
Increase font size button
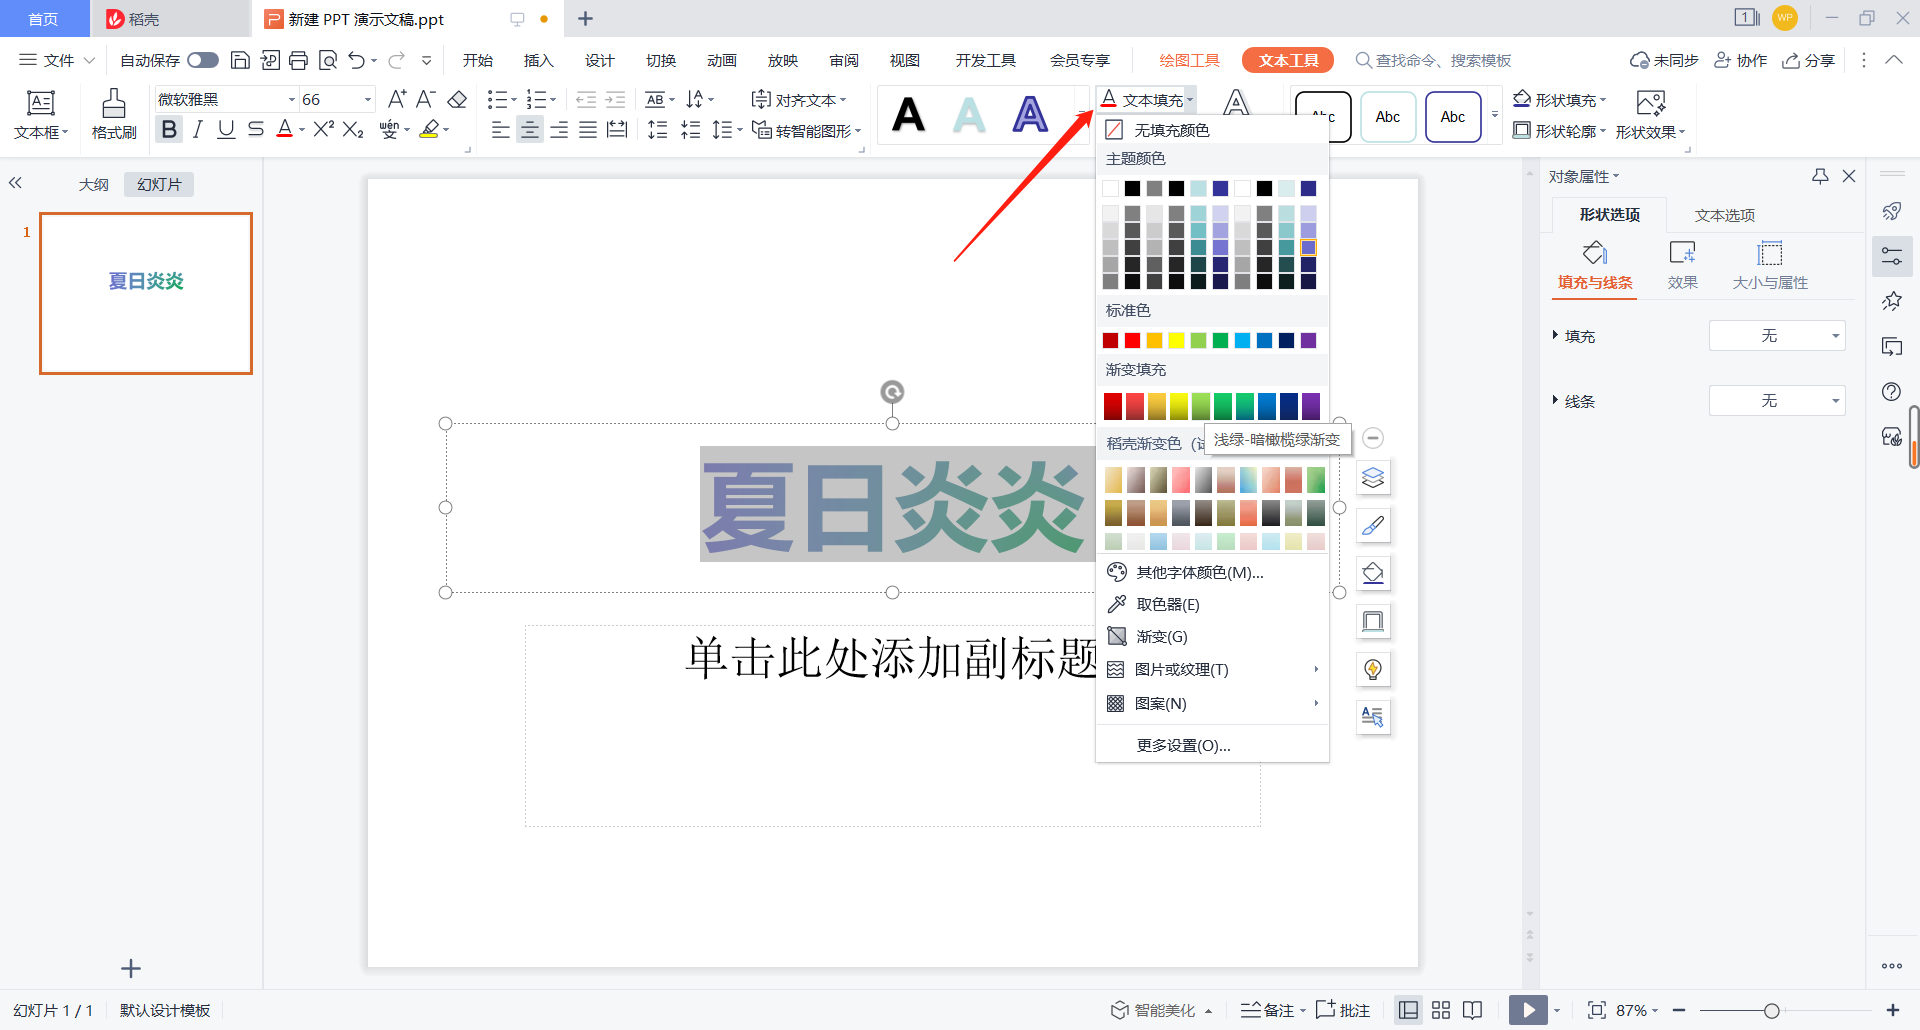[397, 99]
